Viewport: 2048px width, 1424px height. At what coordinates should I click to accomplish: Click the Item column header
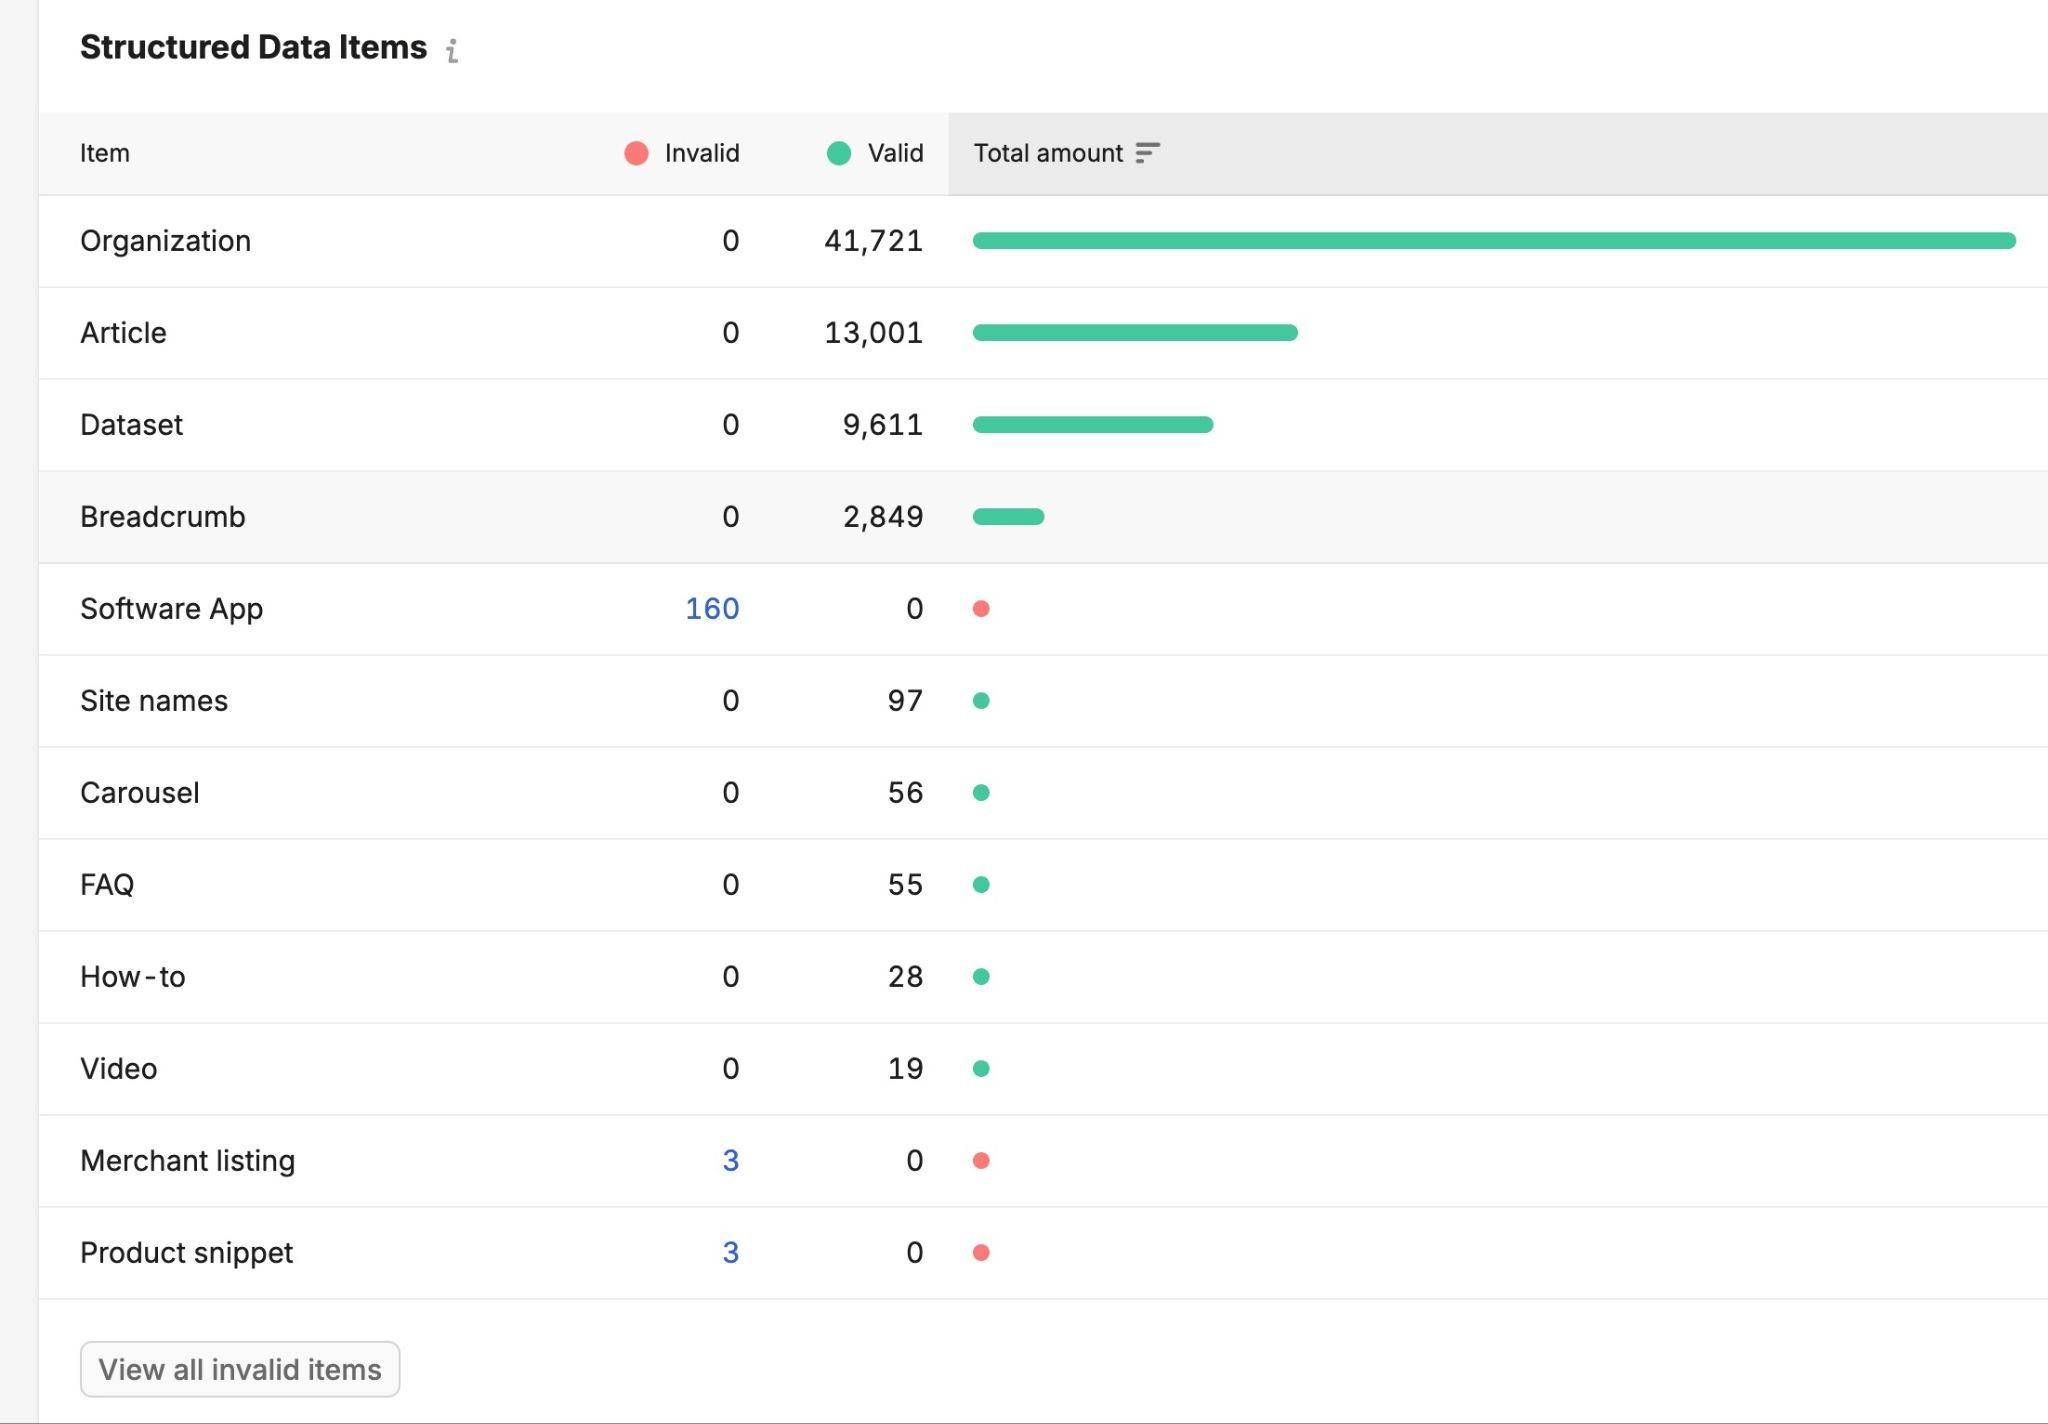click(105, 153)
